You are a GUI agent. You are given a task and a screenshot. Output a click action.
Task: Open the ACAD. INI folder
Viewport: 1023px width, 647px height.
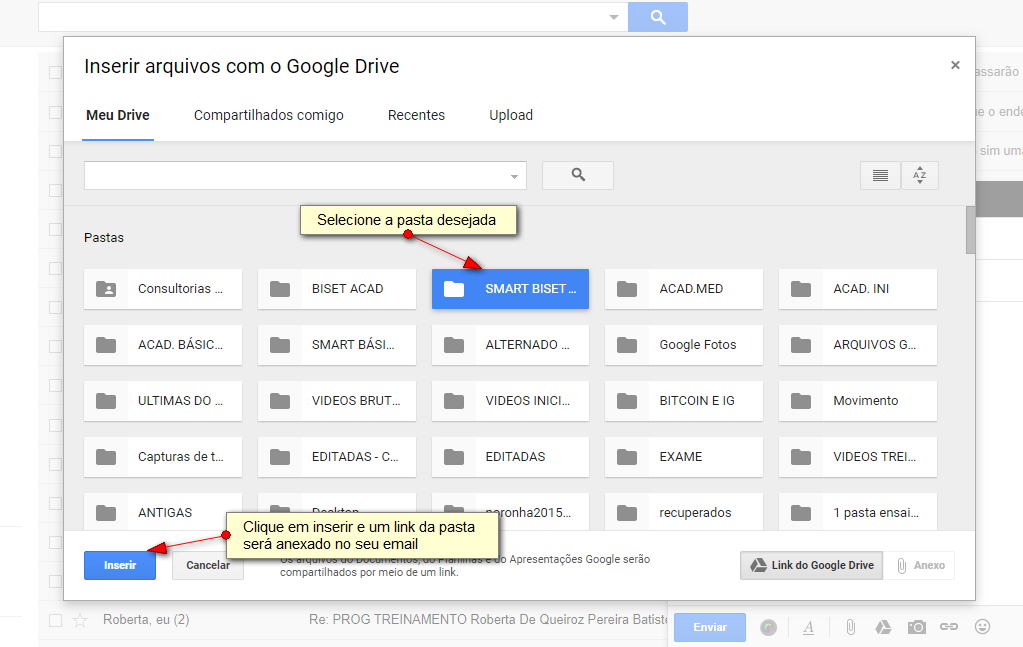(858, 289)
